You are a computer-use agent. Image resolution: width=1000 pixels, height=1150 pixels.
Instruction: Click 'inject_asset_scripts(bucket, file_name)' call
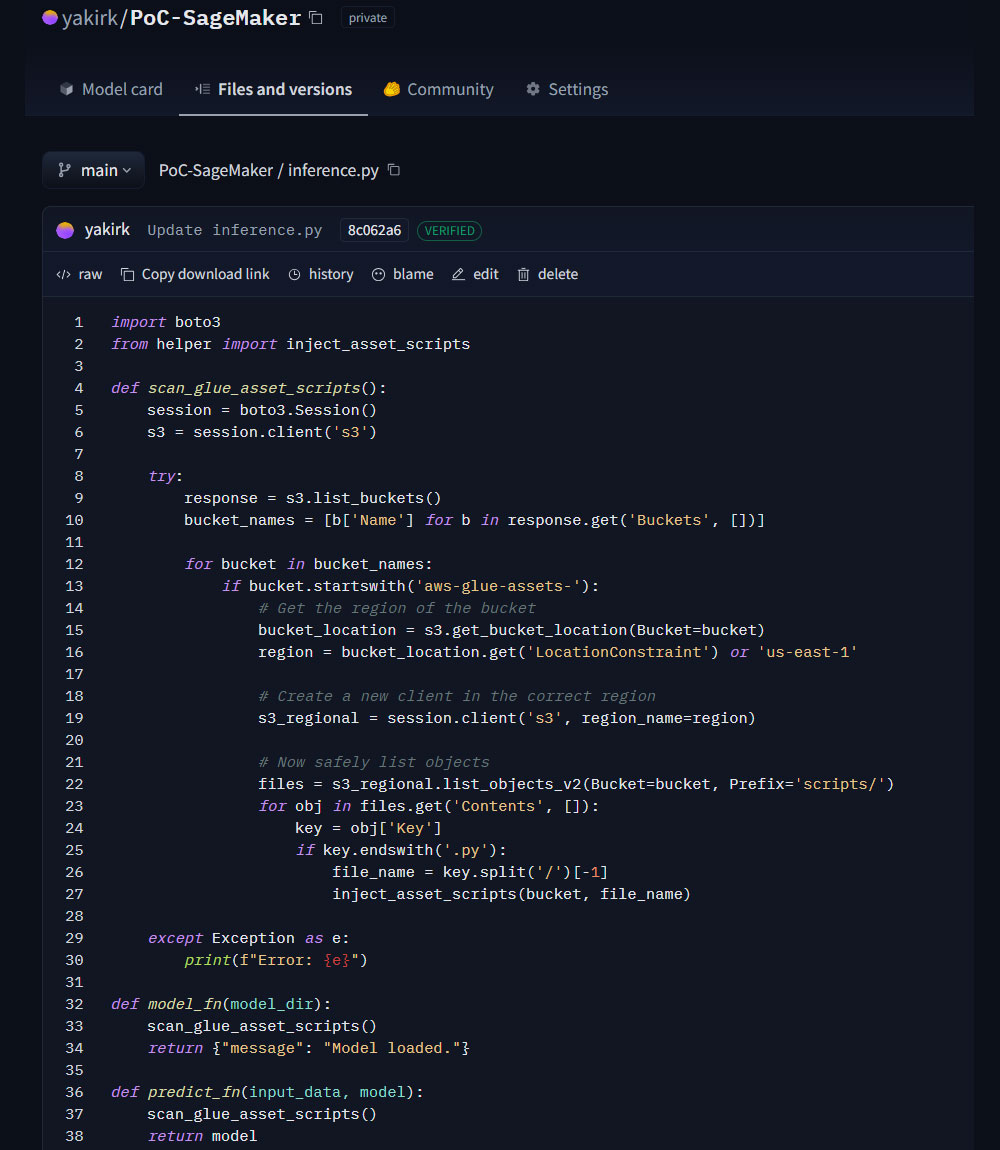click(x=511, y=894)
